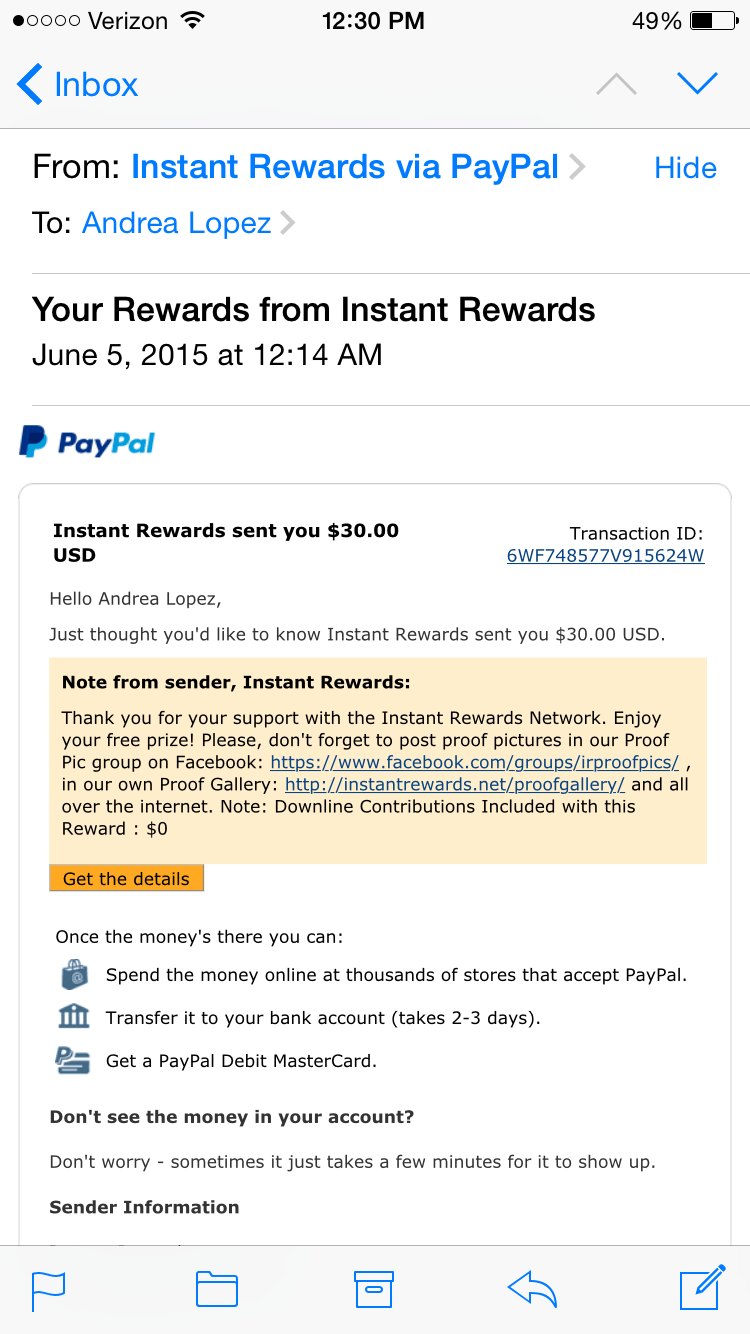Compose a new message with pencil icon
The width and height of the screenshot is (750, 1334).
point(702,1287)
